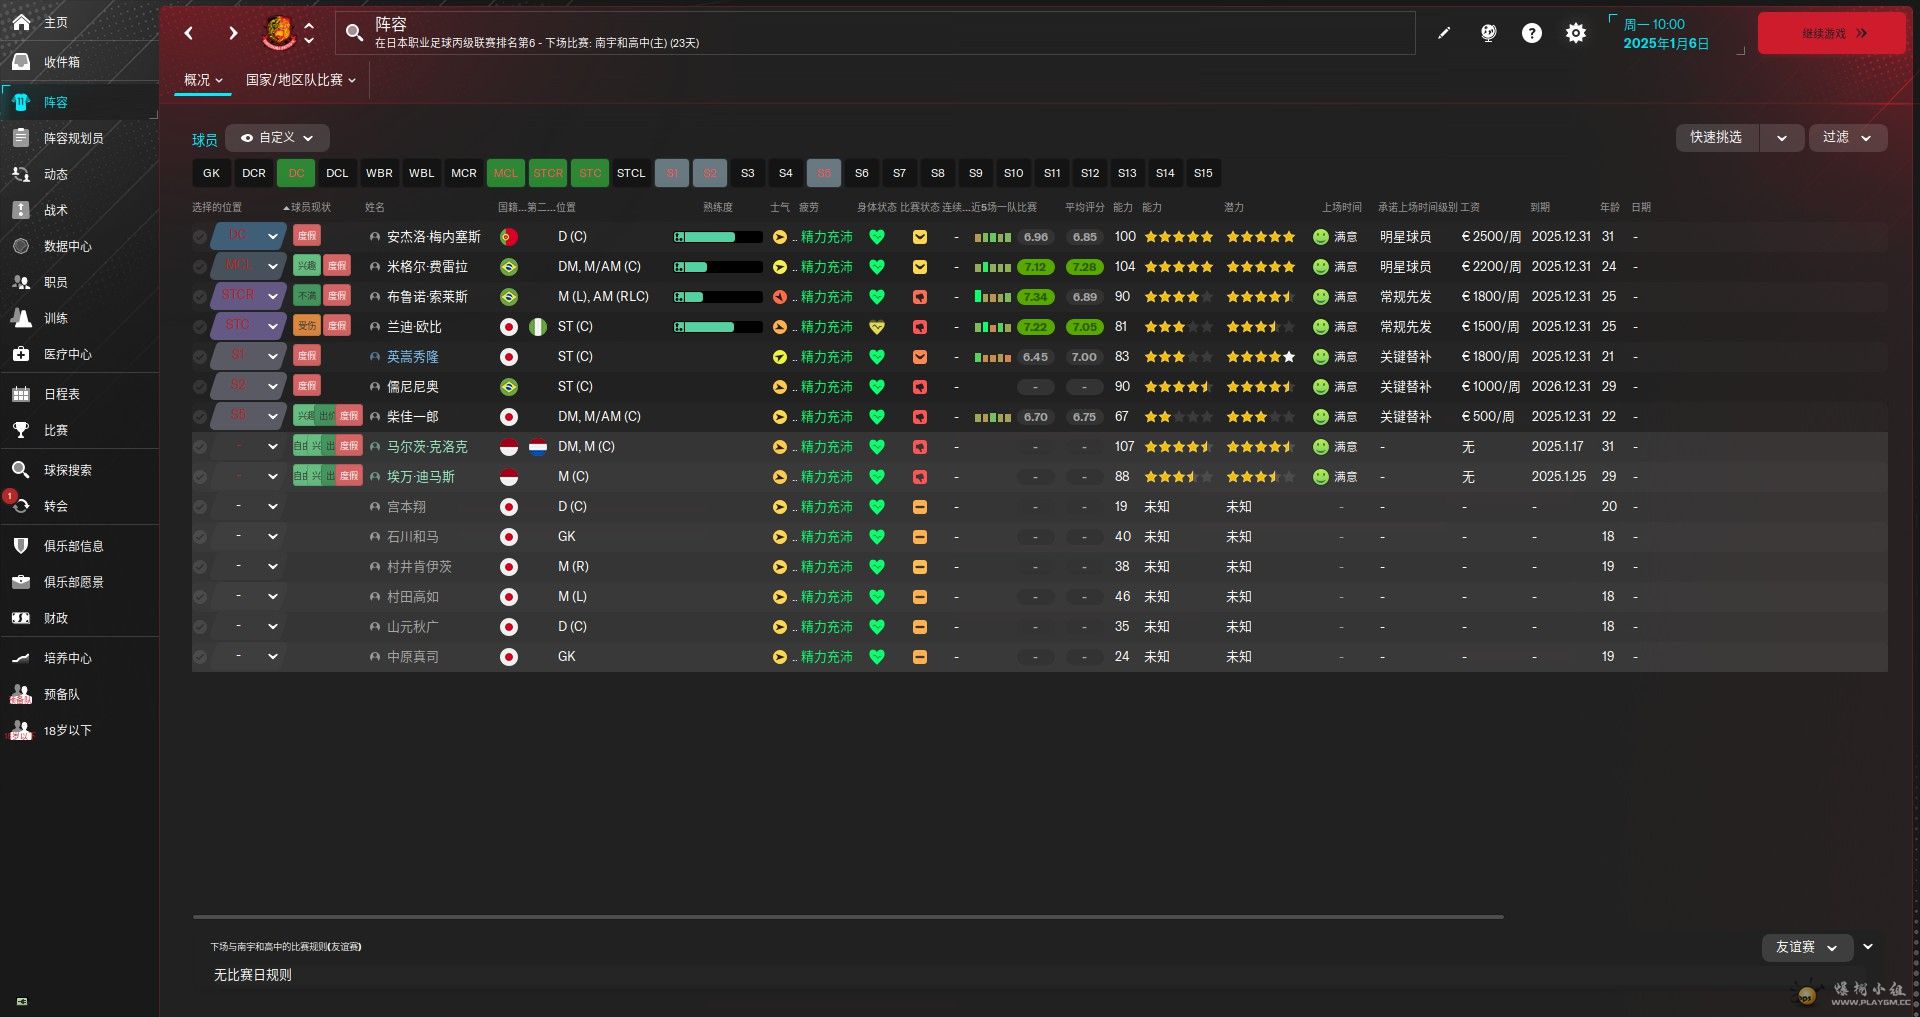Open the 俱乐部信息 shield icon
The image size is (1920, 1017).
pos(21,546)
